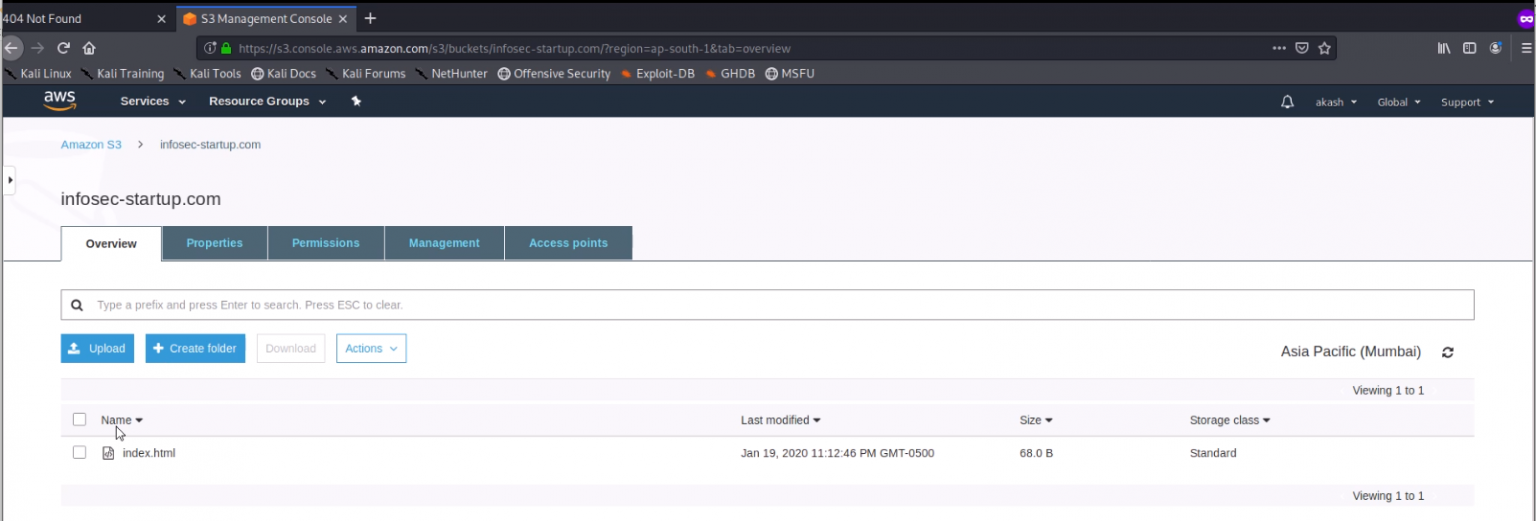The height and width of the screenshot is (521, 1536).
Task: Click the Create folder button
Action: coord(195,348)
